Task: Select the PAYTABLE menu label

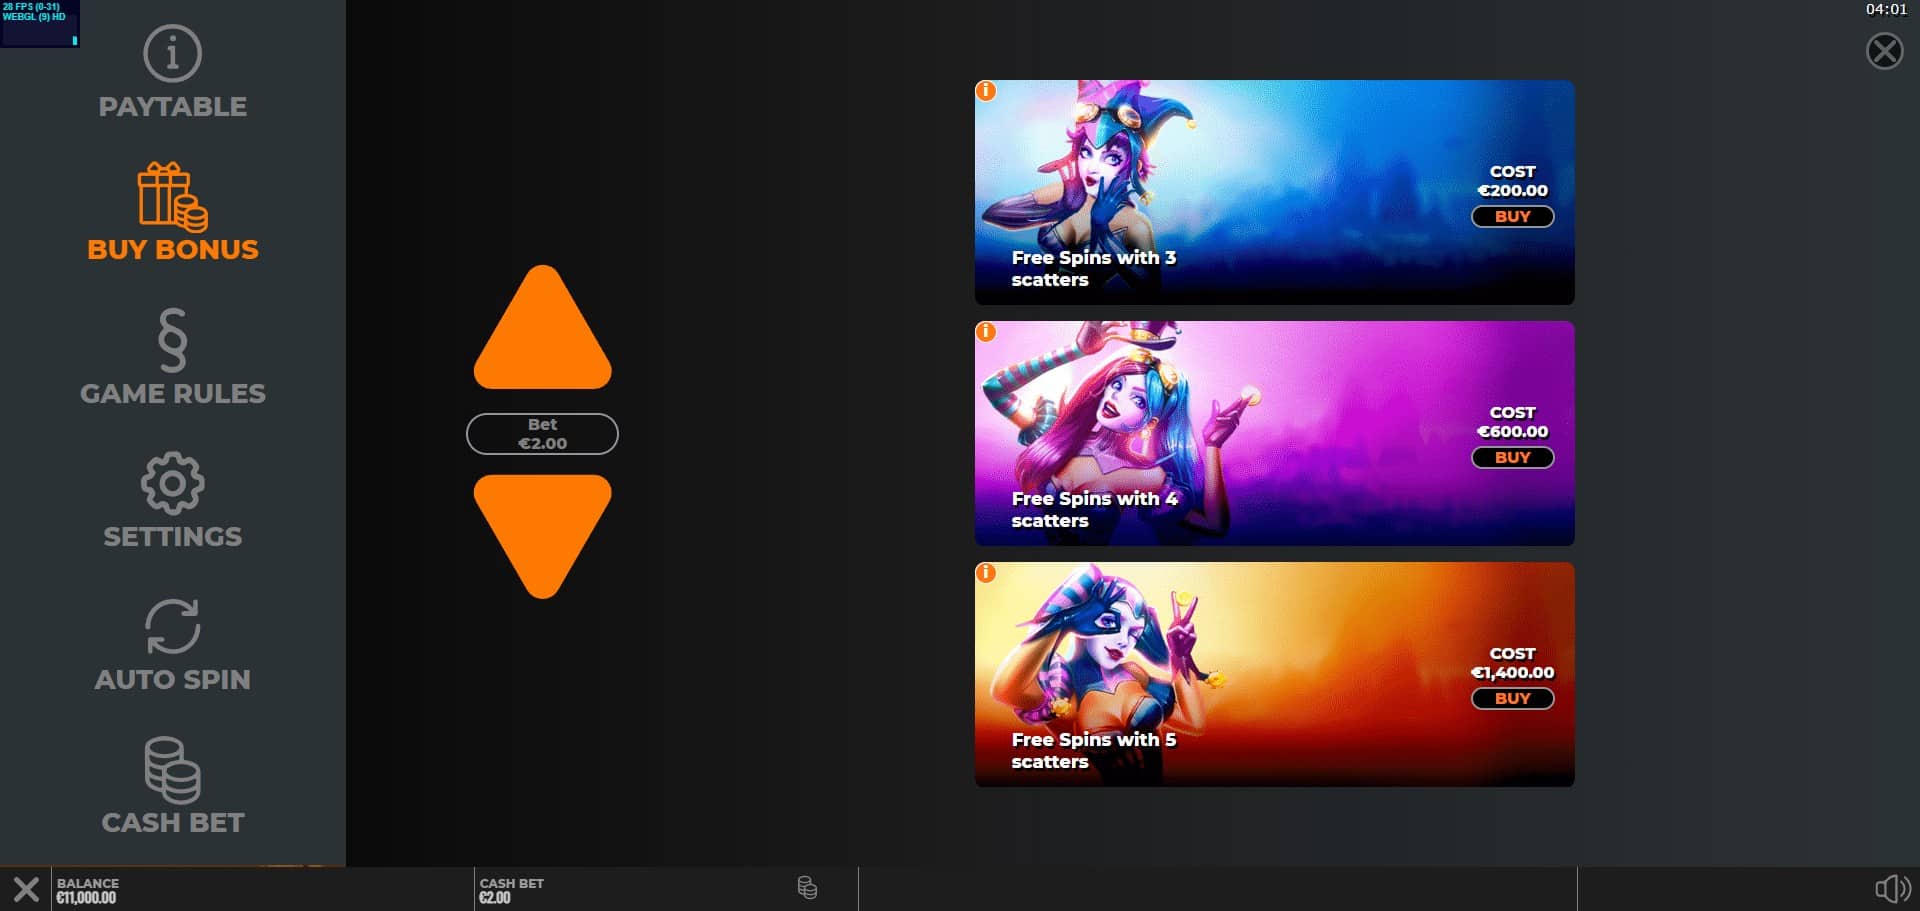Action: point(172,107)
